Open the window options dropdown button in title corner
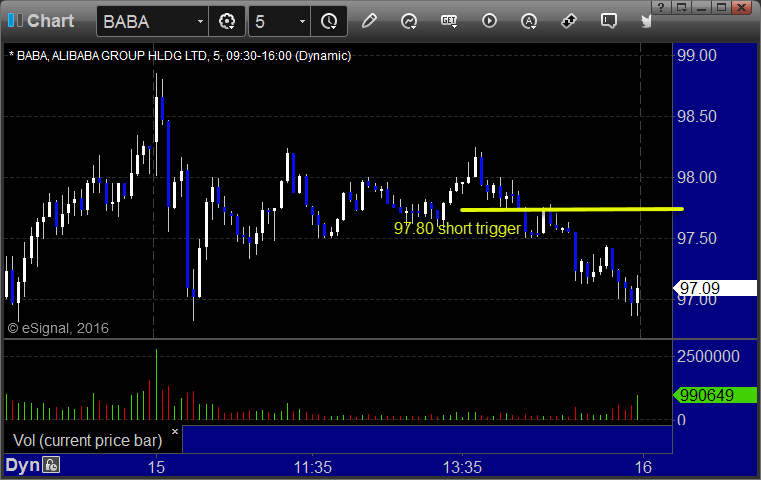The height and width of the screenshot is (480, 761). (x=681, y=7)
